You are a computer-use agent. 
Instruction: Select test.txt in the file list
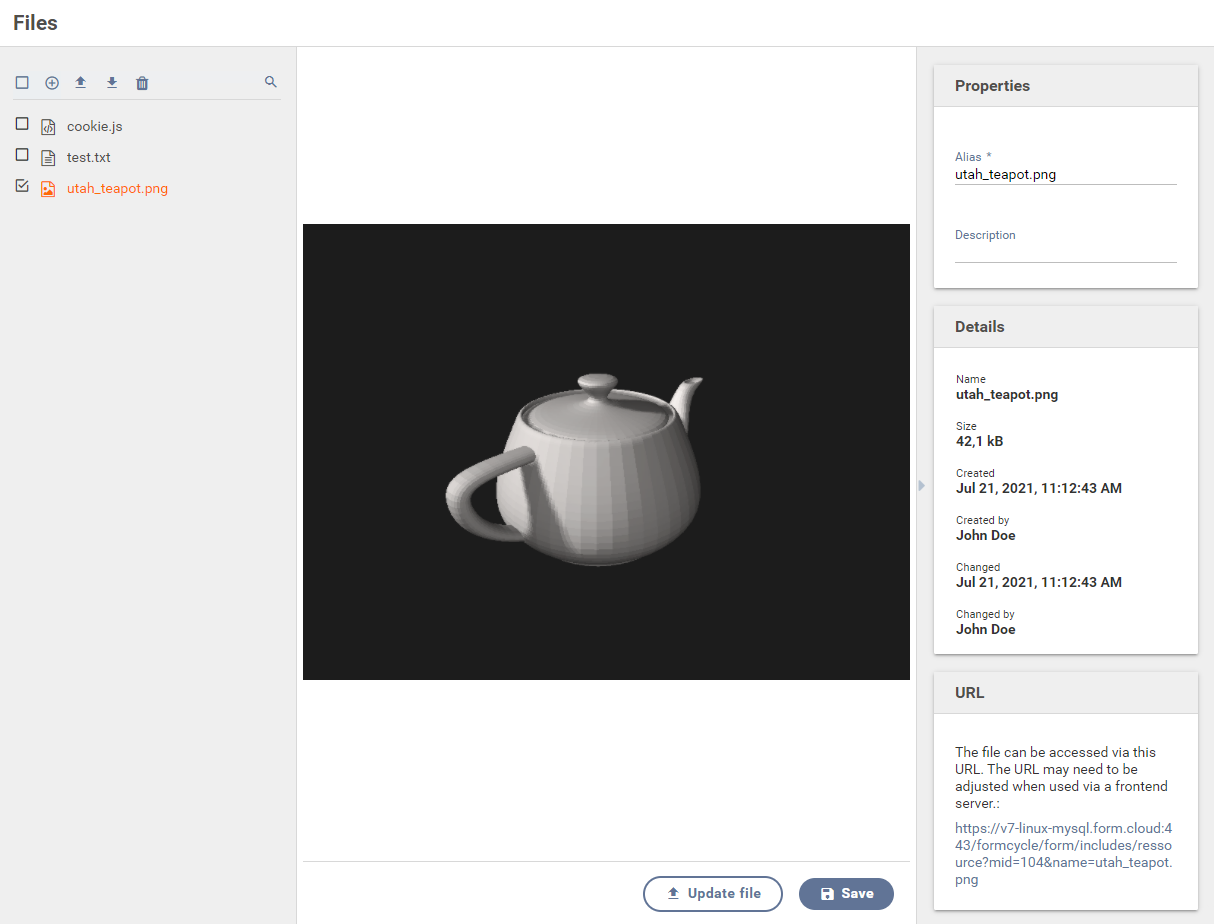click(x=89, y=158)
